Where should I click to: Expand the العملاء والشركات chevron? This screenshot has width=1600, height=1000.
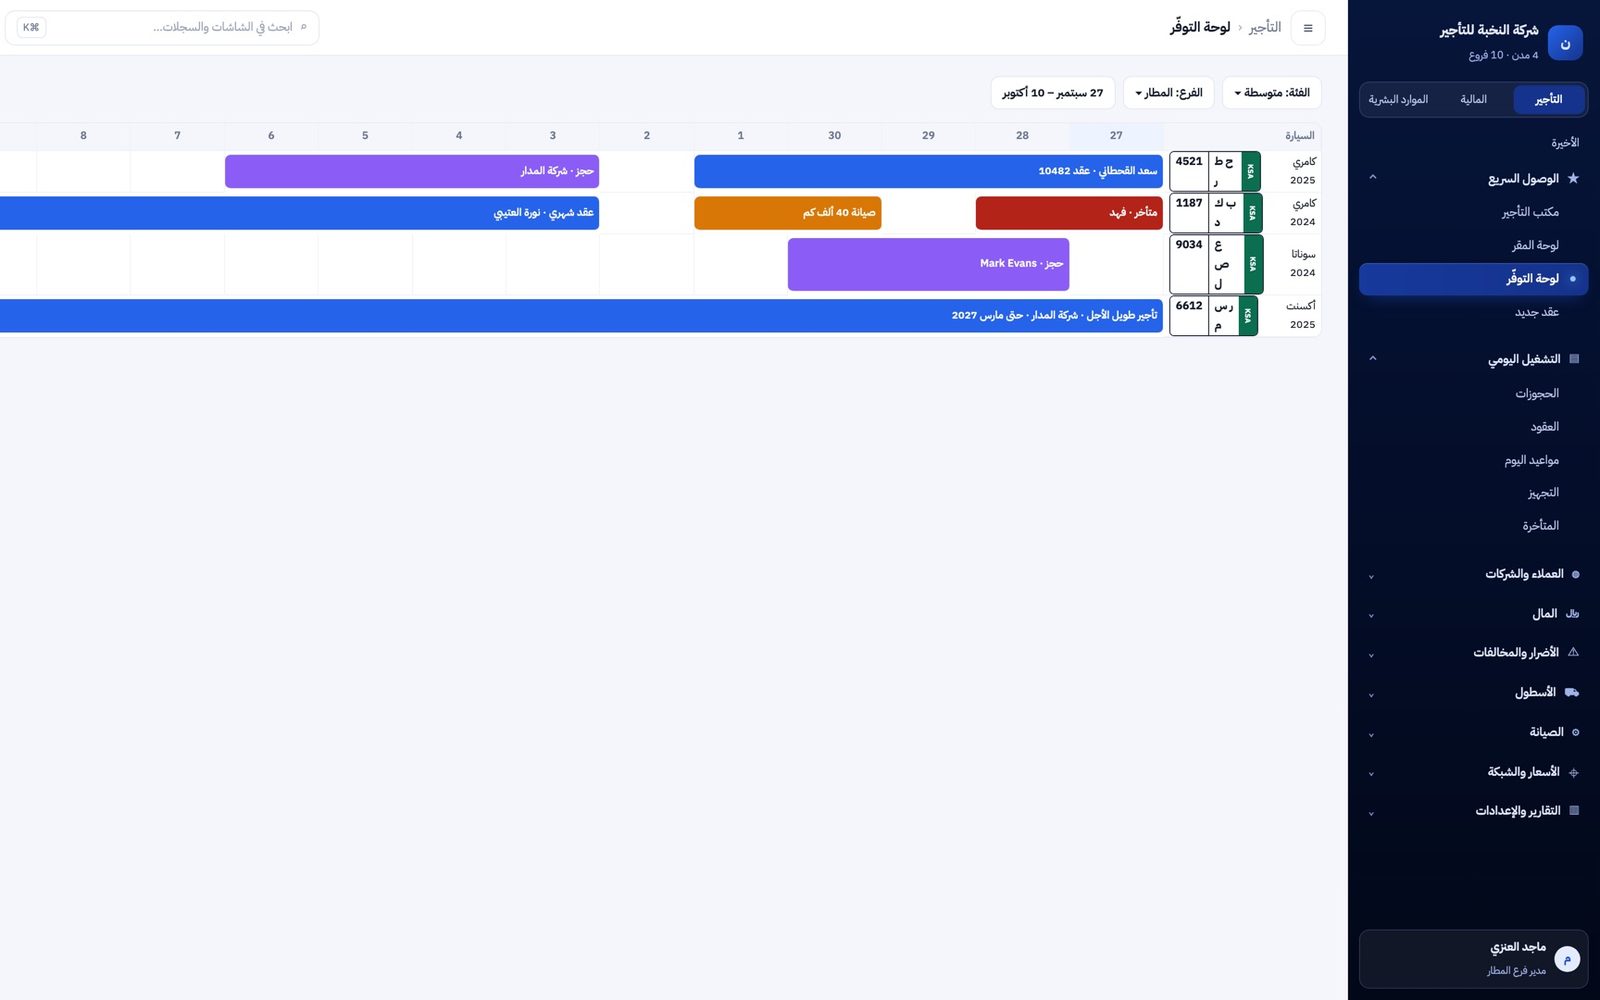click(1371, 575)
